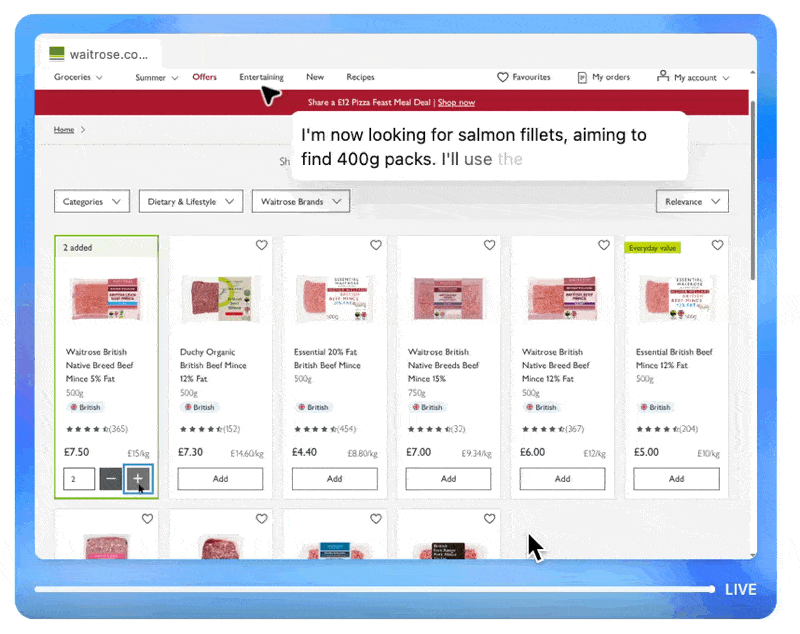
Task: Add Native Breed Beef Mince 12% Fat £6.00
Action: pos(563,479)
